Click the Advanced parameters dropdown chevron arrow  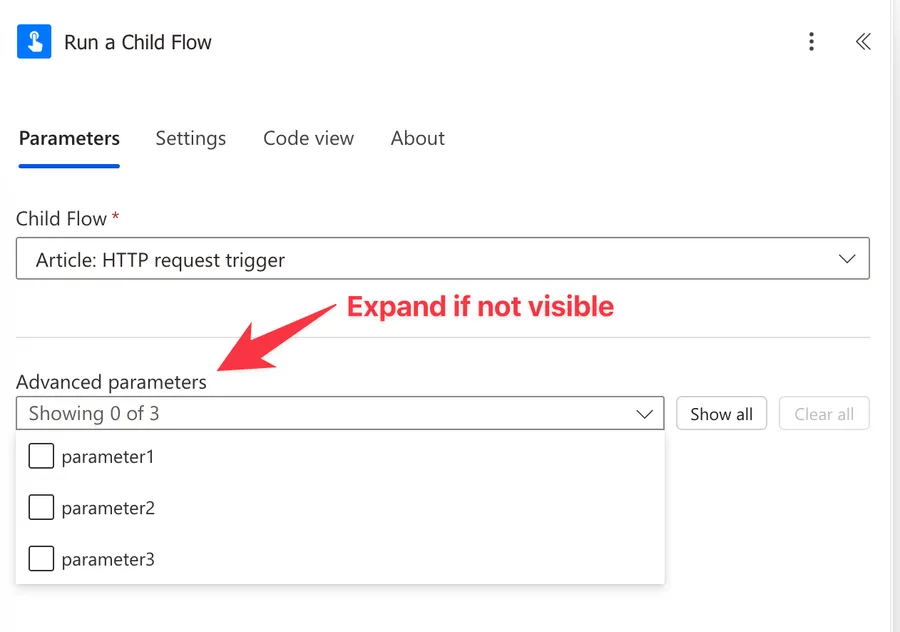pos(644,414)
